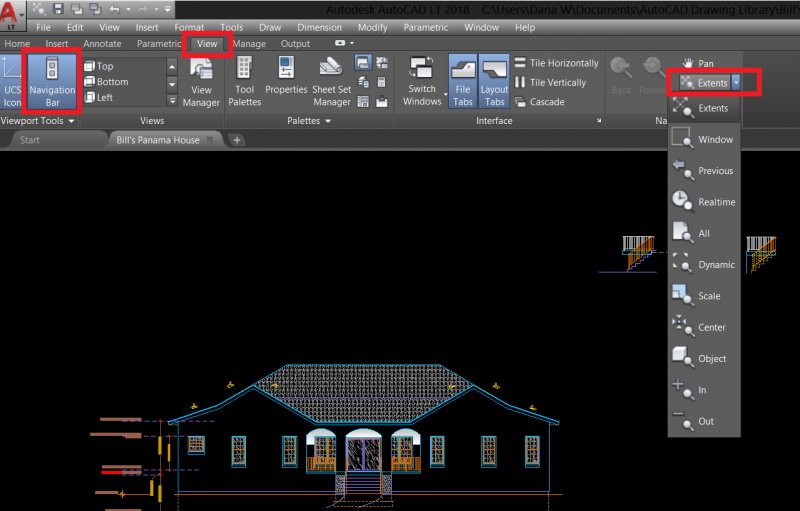This screenshot has height=511, width=800.
Task: Click the Save icon in the quick access toolbar
Action: [58, 9]
